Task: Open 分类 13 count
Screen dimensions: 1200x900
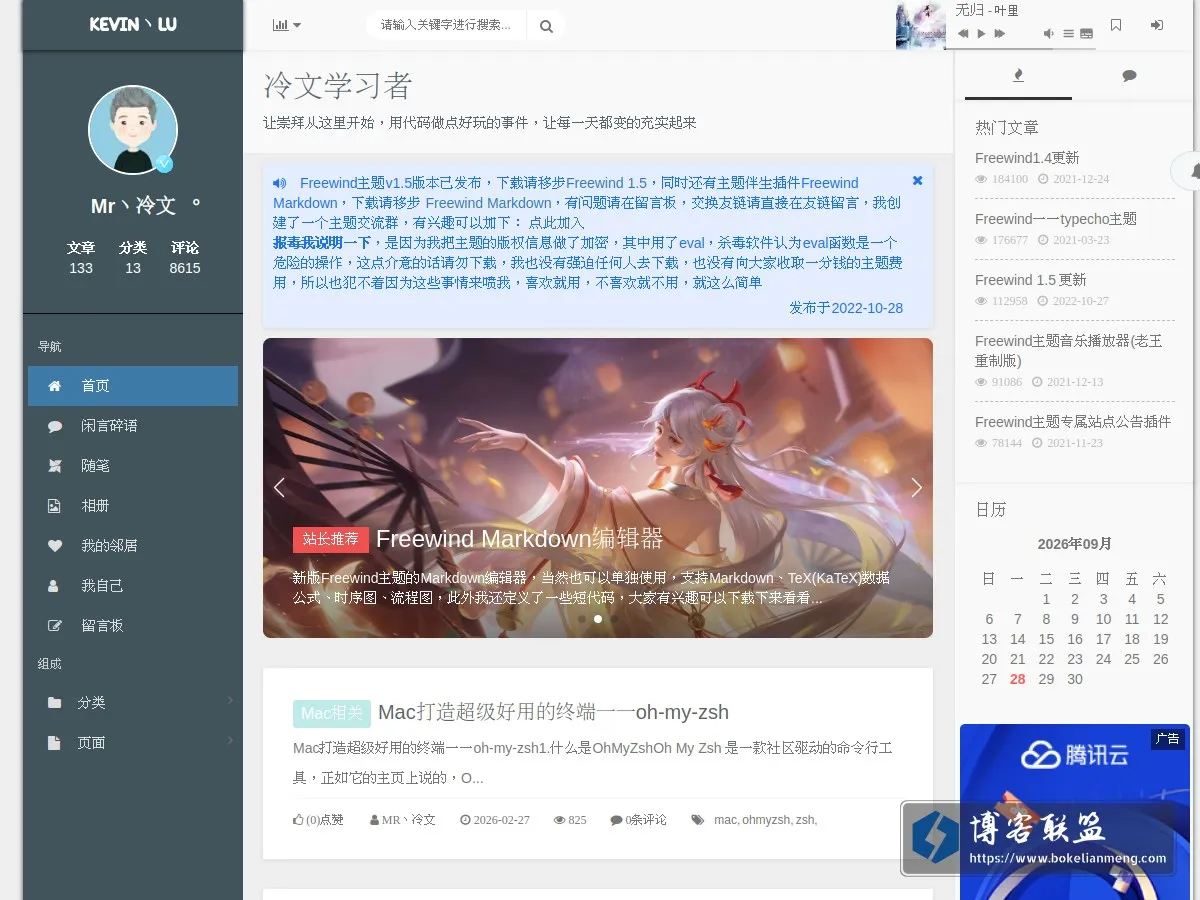Action: click(x=133, y=257)
